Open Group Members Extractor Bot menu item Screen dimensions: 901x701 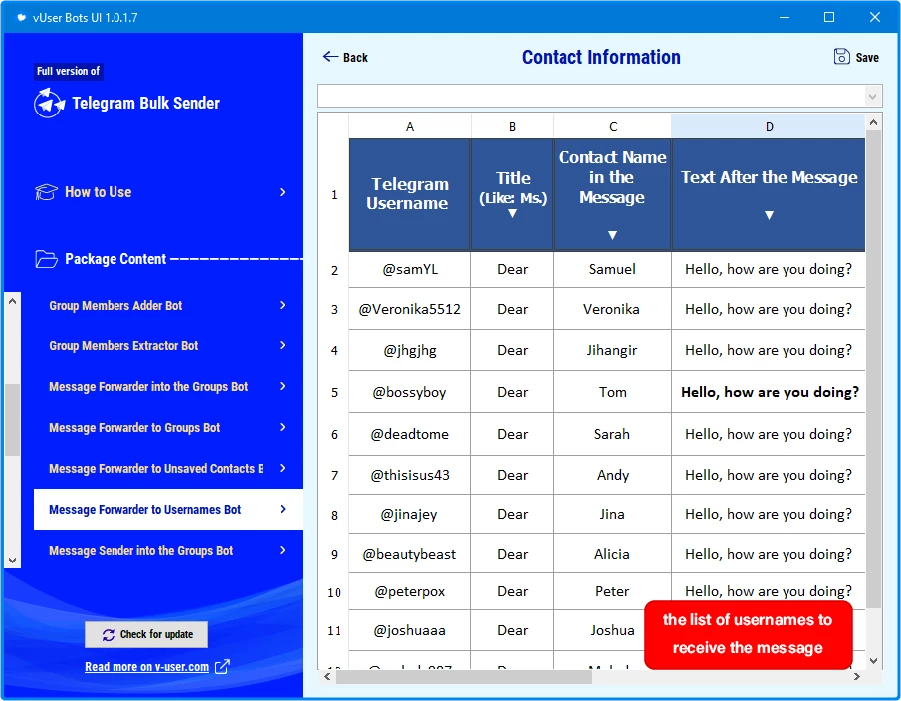click(168, 345)
